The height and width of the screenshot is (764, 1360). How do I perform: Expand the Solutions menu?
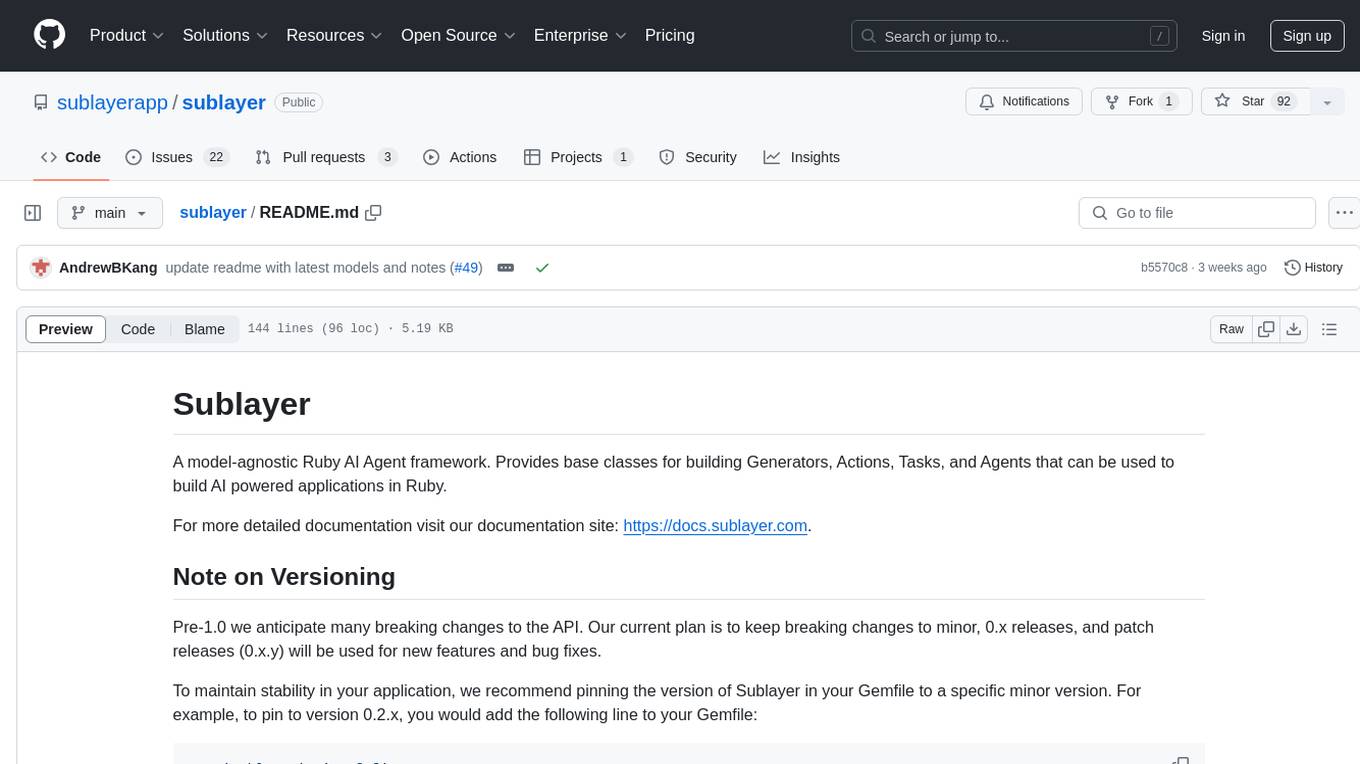[226, 35]
